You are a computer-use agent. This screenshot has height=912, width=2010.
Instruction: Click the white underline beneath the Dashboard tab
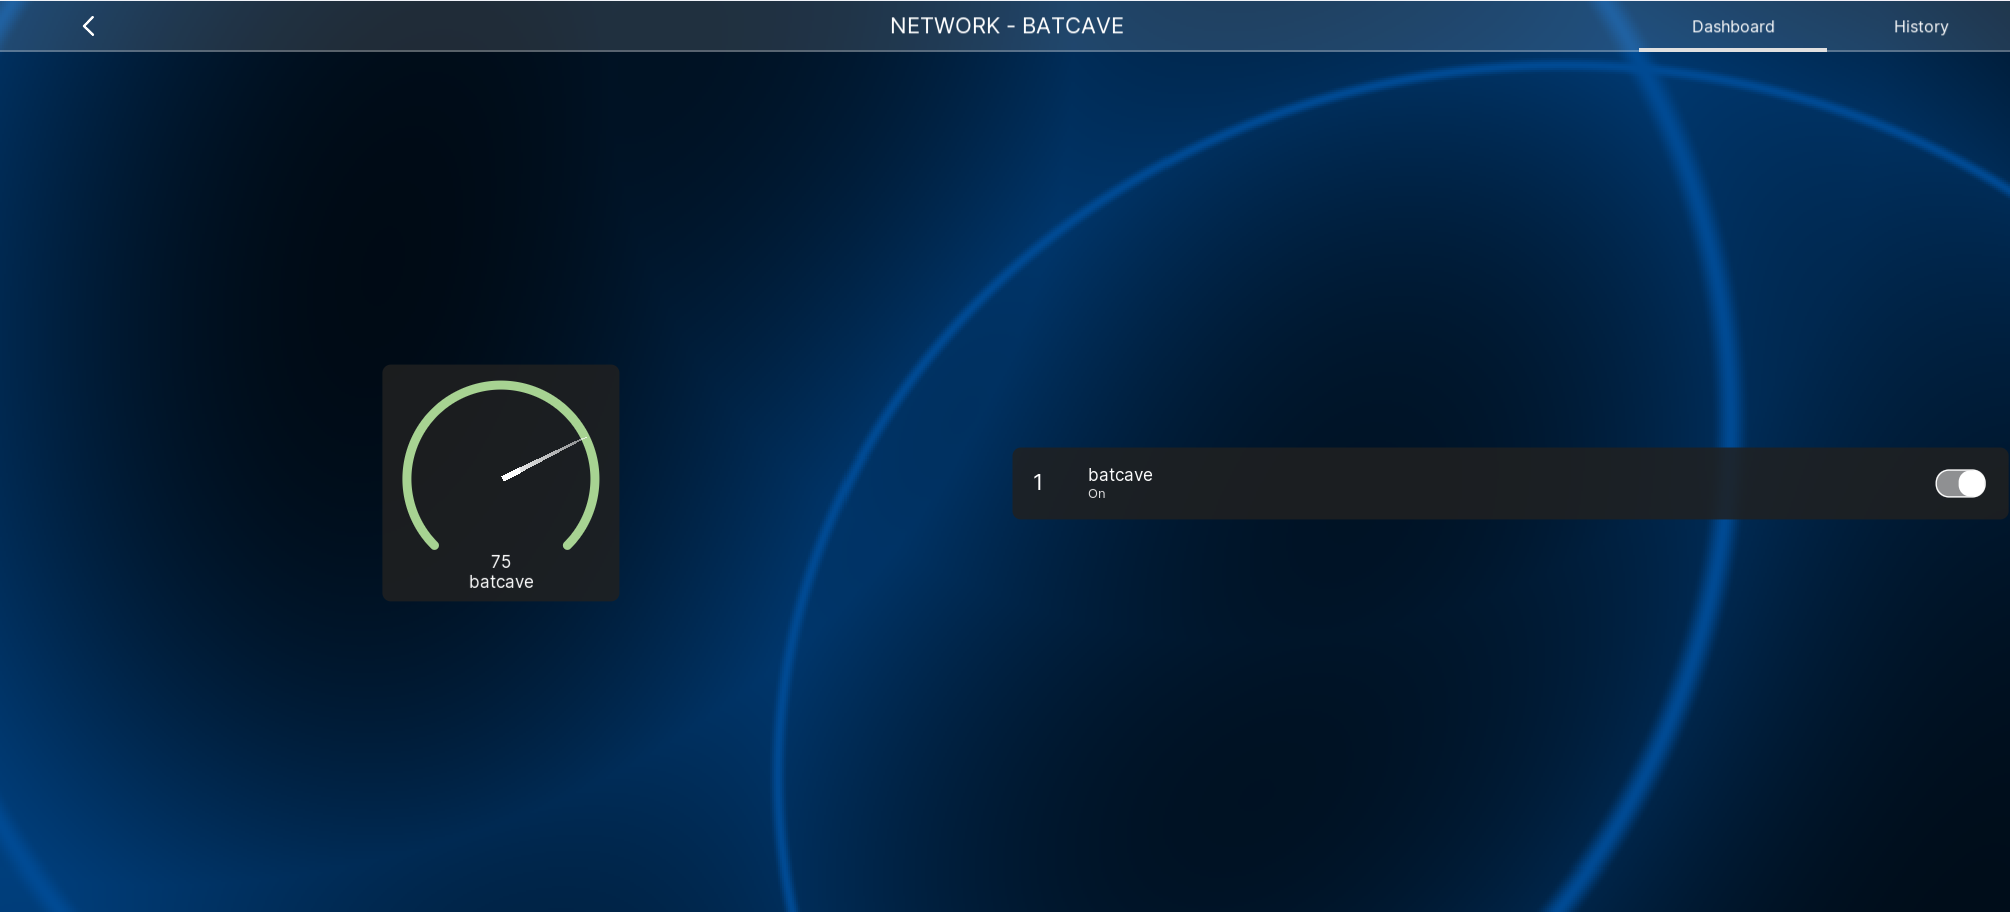(x=1732, y=49)
